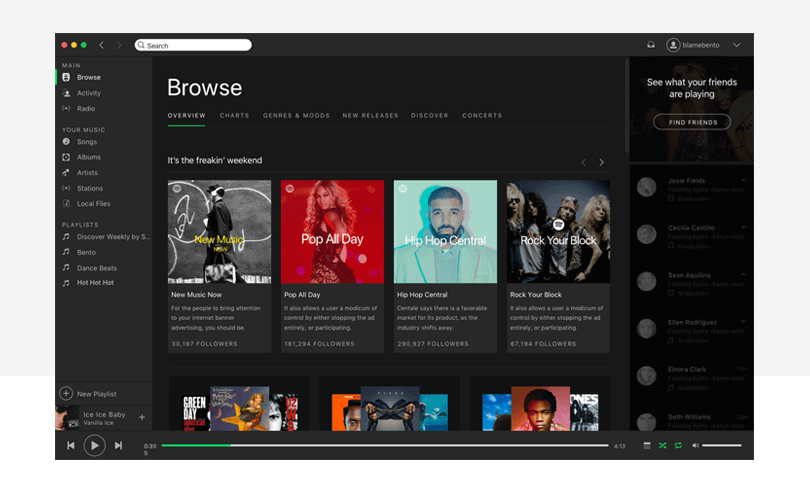810x481 pixels.
Task: Open the notifications inbox icon
Action: tap(651, 45)
